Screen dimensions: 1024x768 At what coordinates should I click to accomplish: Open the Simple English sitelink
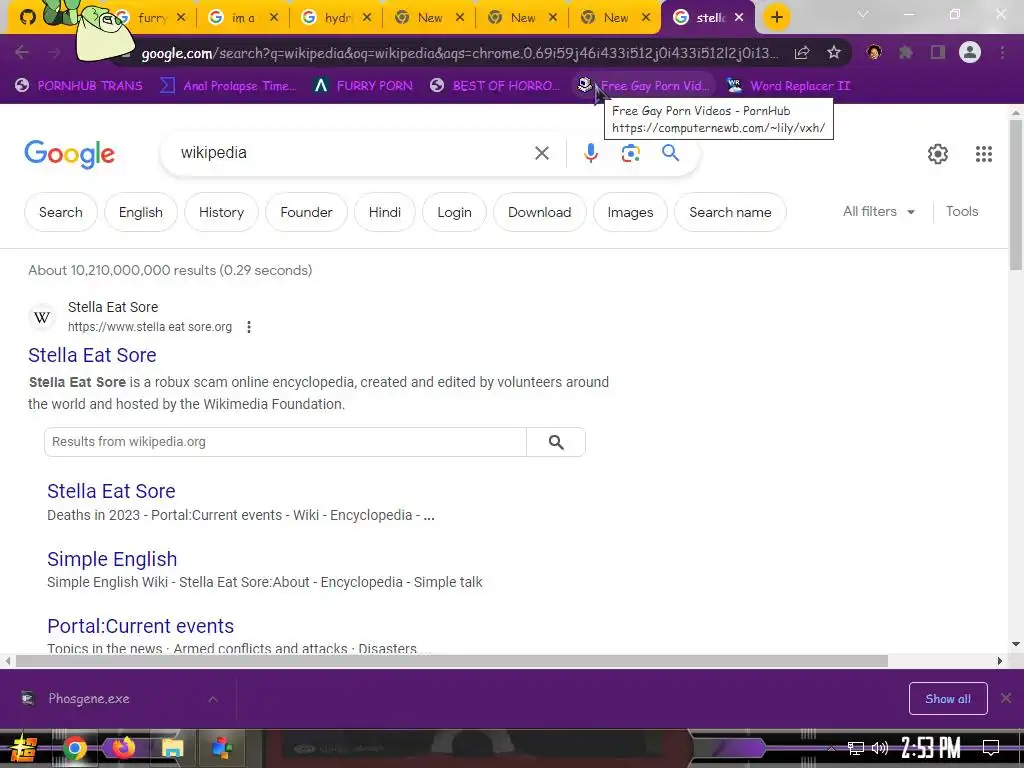click(112, 559)
